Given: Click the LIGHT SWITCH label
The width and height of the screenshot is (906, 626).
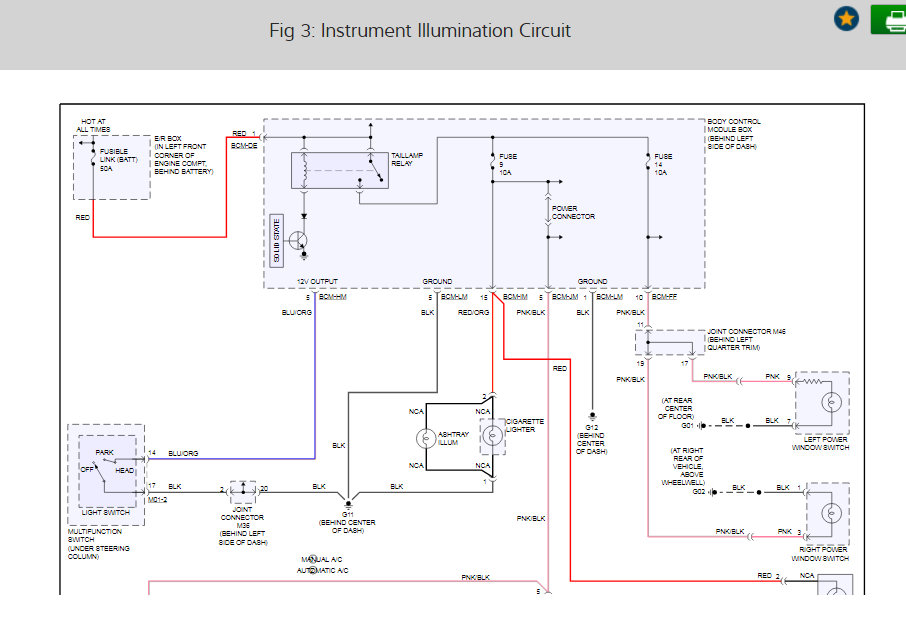Looking at the screenshot, I should pos(105,512).
